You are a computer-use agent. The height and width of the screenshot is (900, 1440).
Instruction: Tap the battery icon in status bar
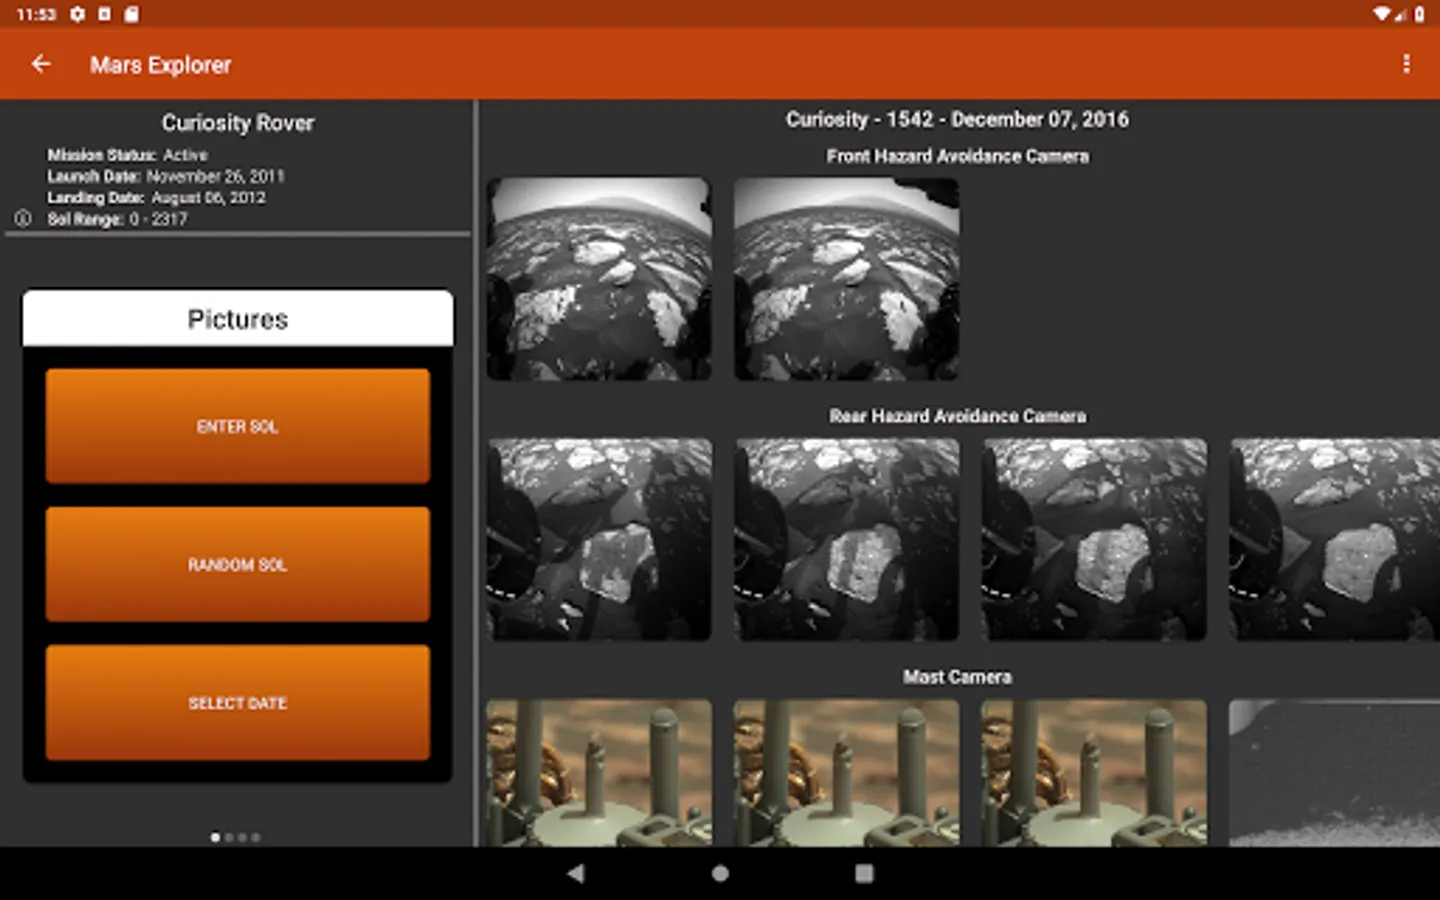click(1419, 14)
